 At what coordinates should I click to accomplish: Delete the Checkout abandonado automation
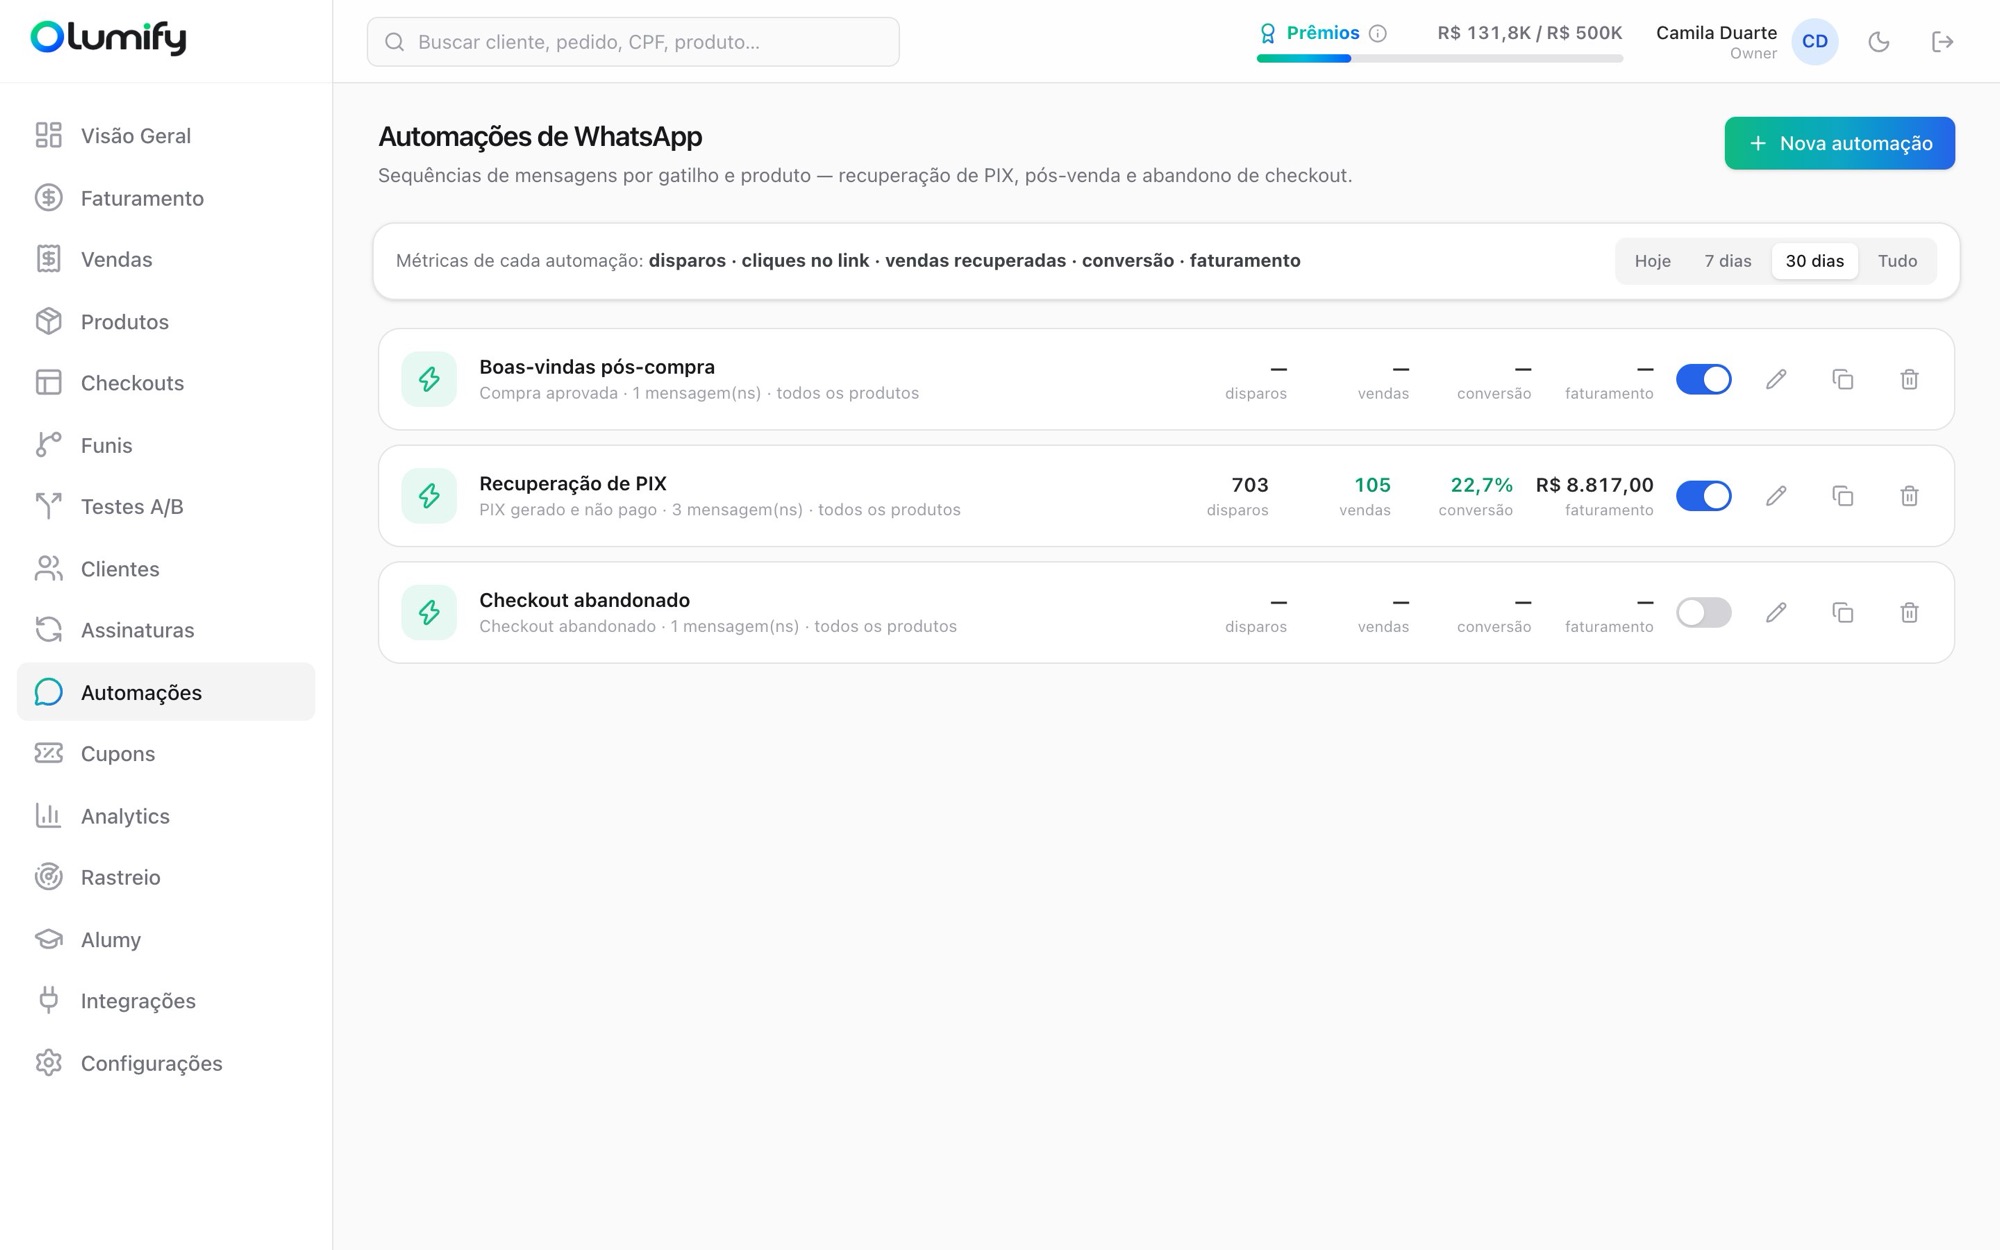[1909, 612]
